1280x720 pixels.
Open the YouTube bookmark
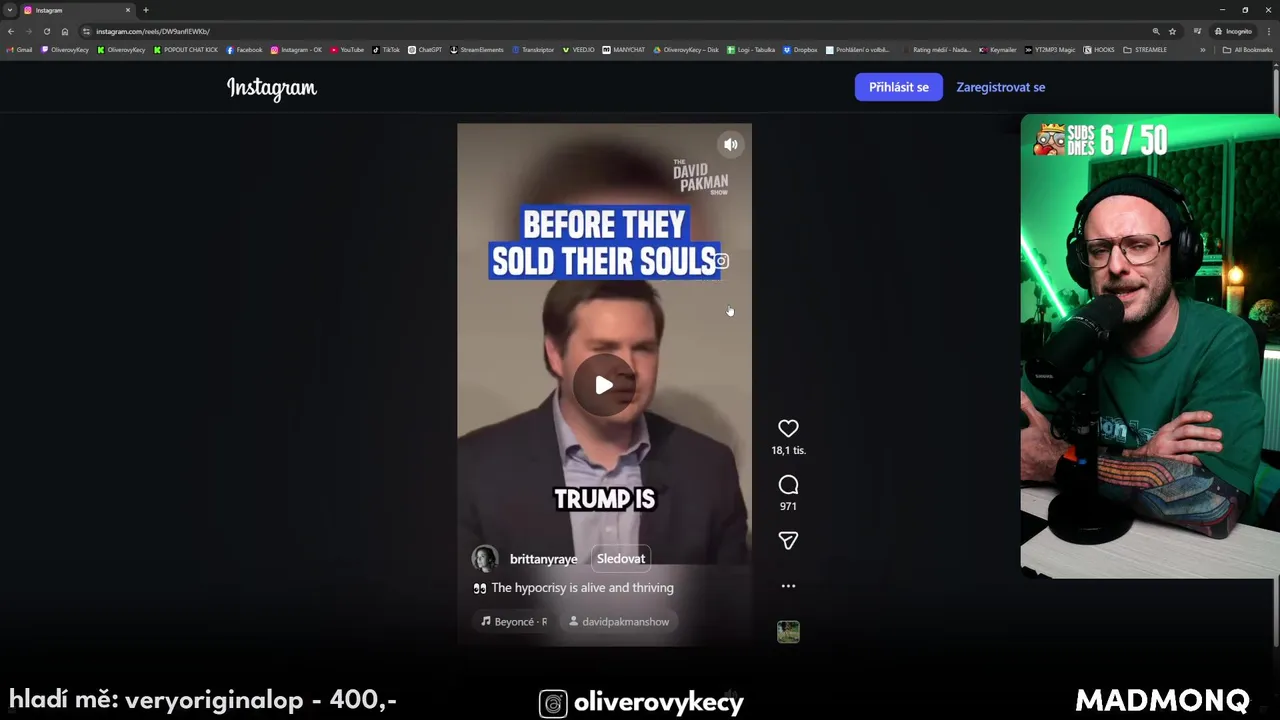pos(347,49)
